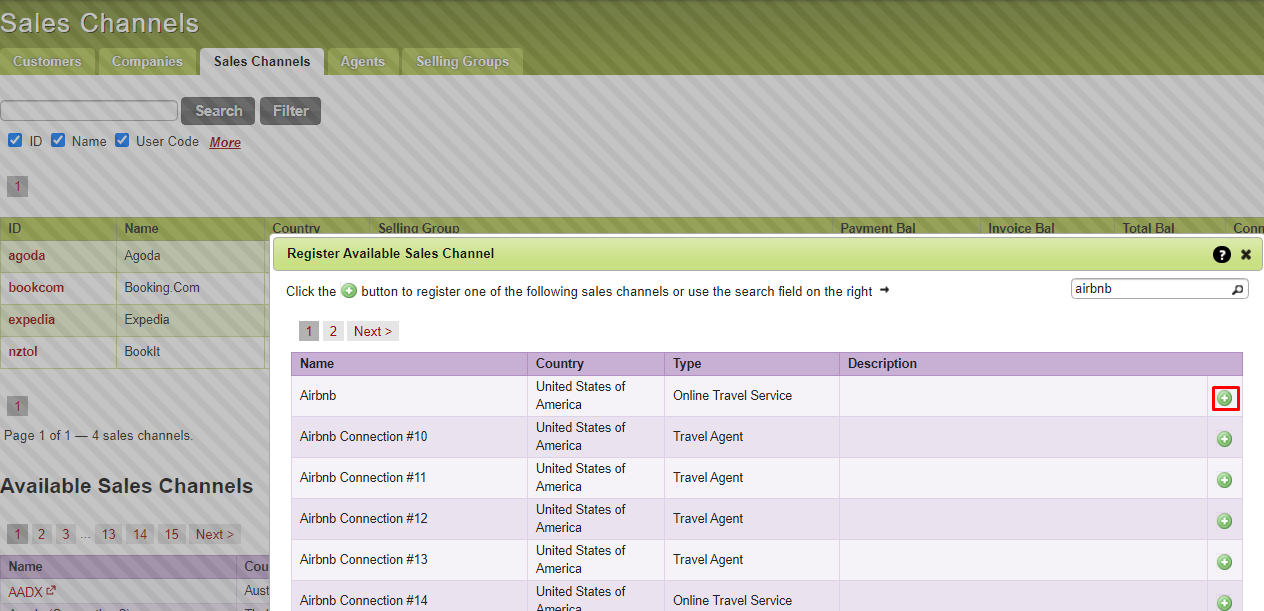The height and width of the screenshot is (611, 1264).
Task: Go to page 2 of Available Sales Channels
Action: [x=41, y=534]
